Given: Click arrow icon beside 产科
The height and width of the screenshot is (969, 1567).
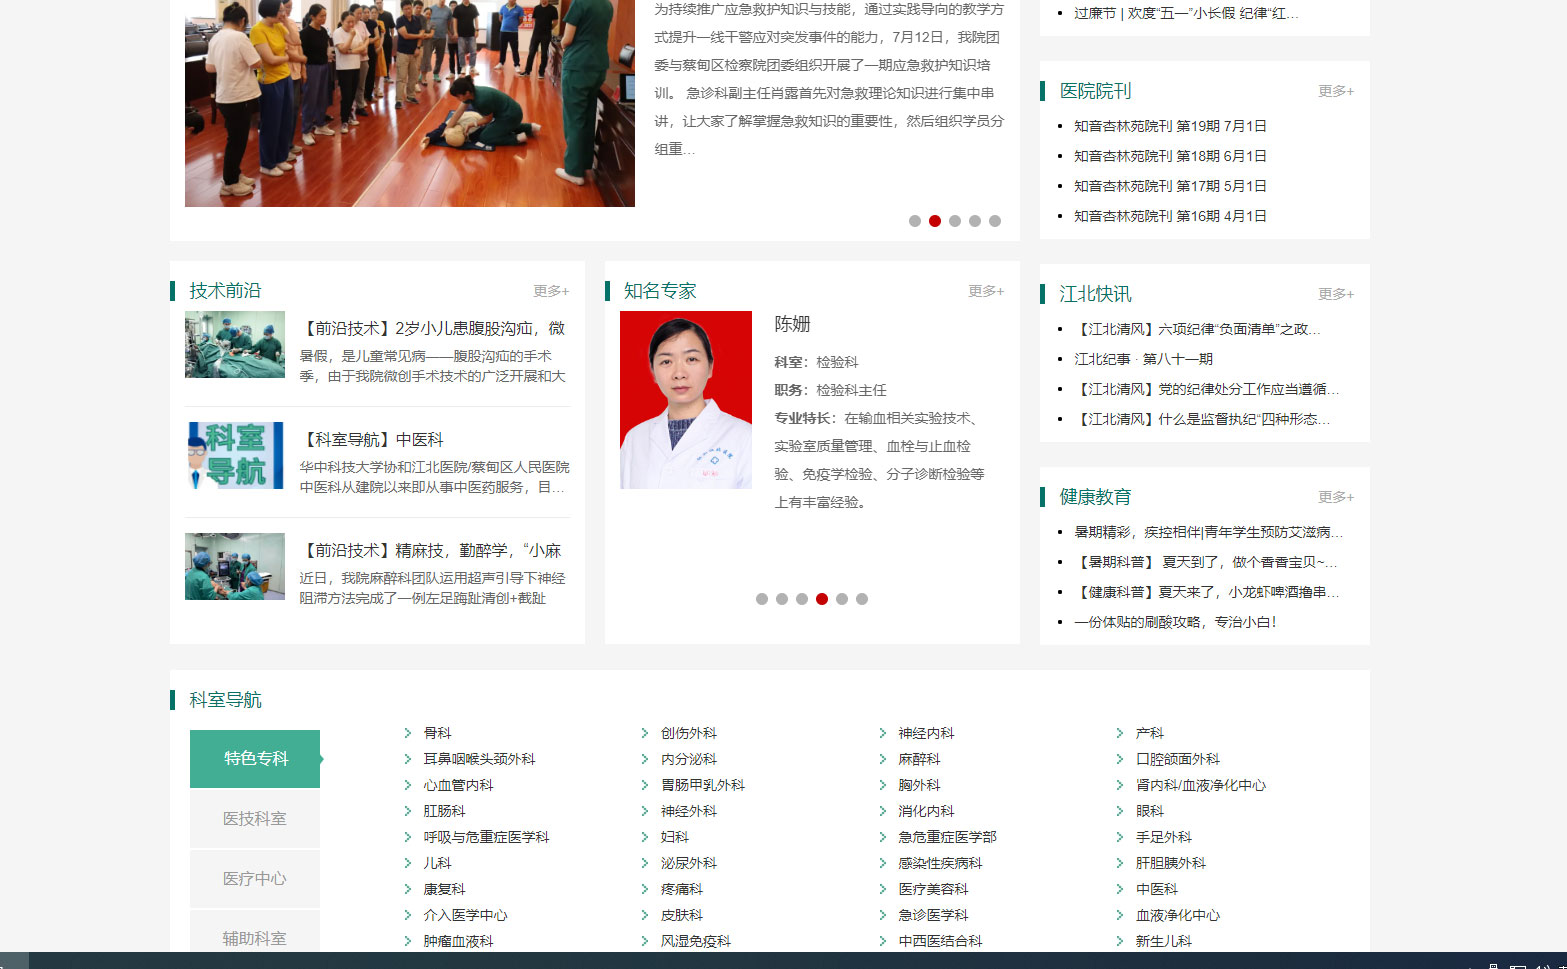Looking at the screenshot, I should 1120,733.
